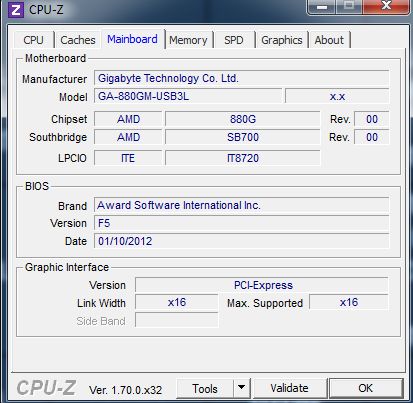This screenshot has width=413, height=403.
Task: Click the Model field GA-880GM-USB3L
Action: (188, 96)
